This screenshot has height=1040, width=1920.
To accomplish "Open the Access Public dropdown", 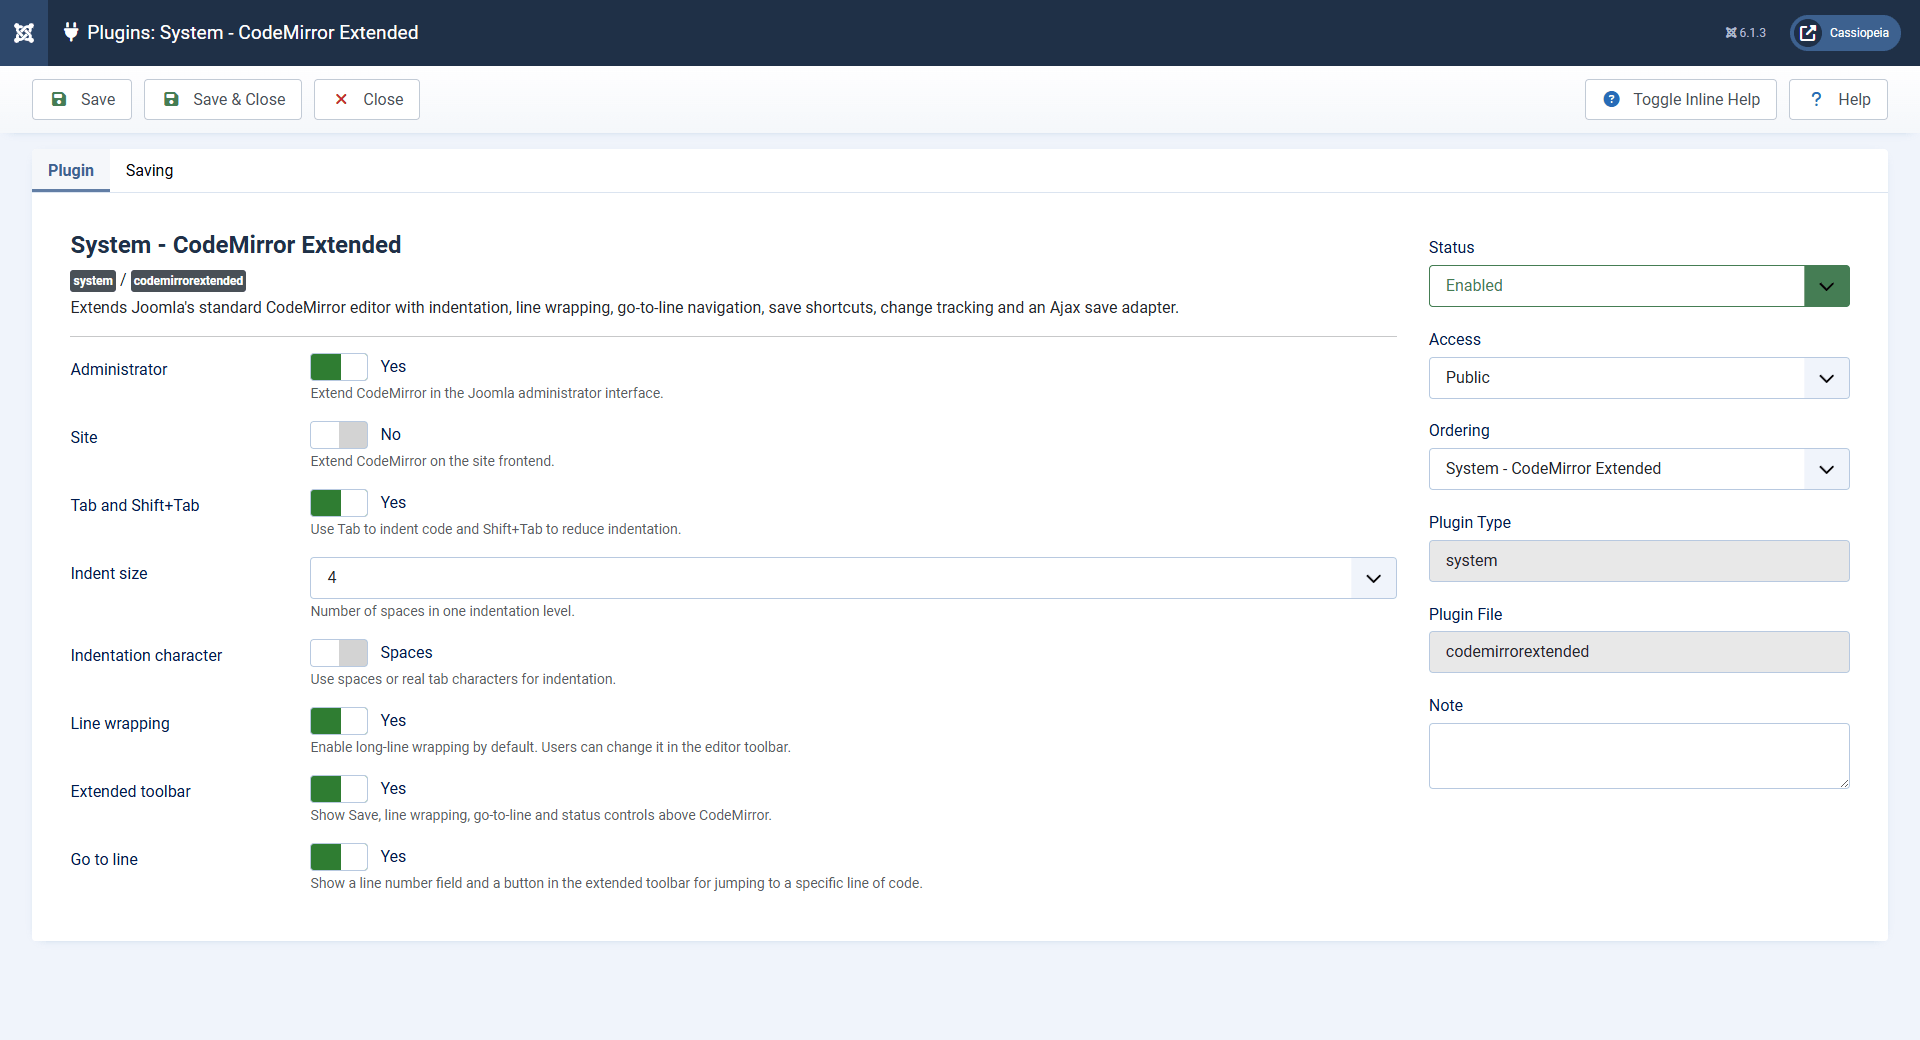I will (1639, 378).
